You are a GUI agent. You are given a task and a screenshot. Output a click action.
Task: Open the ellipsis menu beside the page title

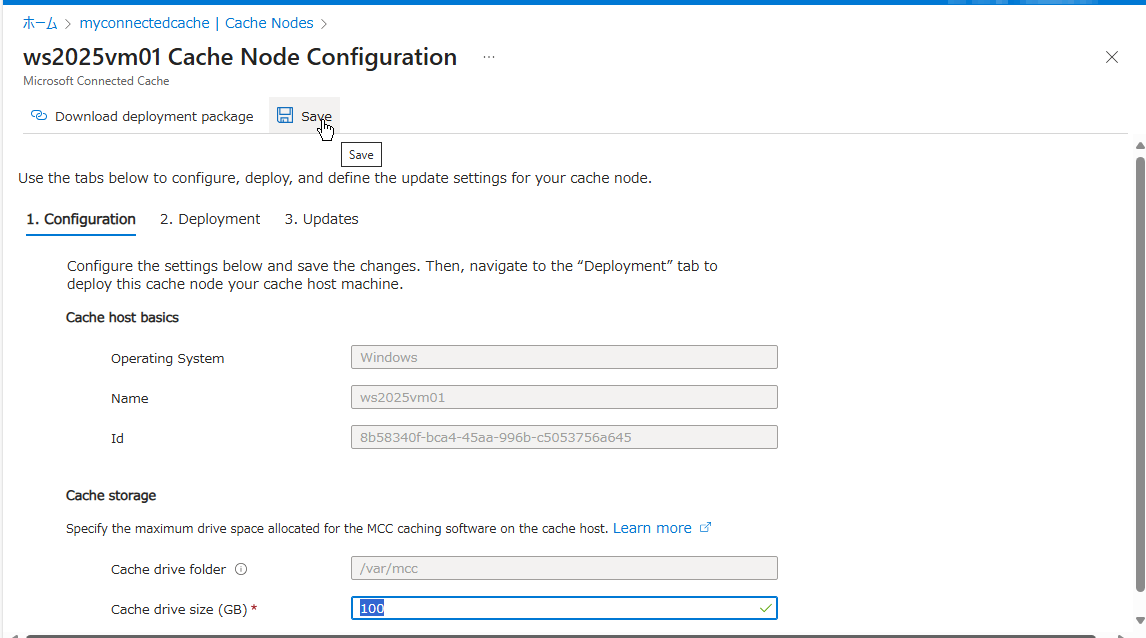click(x=488, y=57)
